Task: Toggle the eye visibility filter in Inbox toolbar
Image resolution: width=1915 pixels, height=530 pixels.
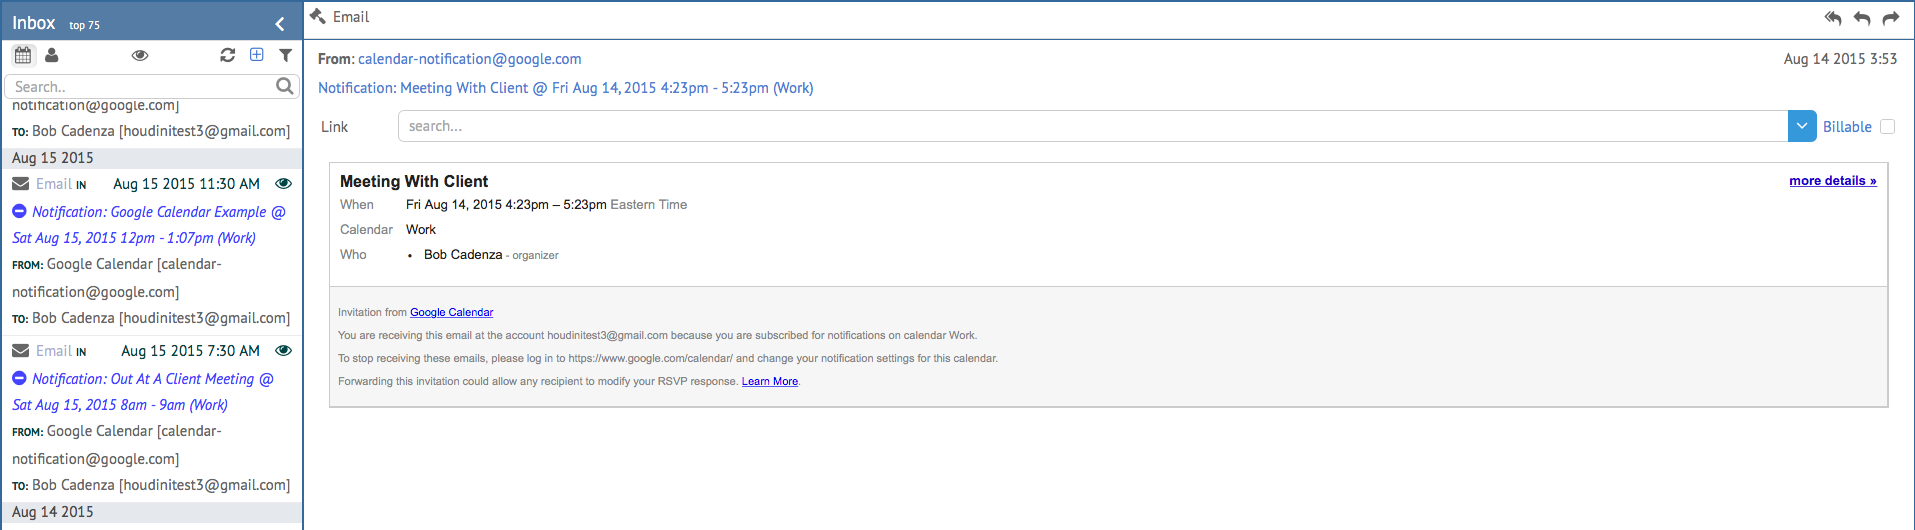Action: click(140, 55)
